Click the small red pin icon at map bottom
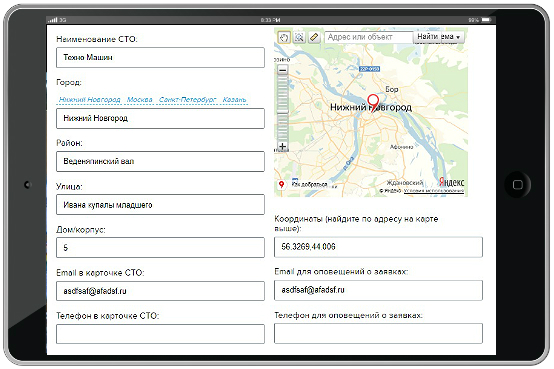 (x=281, y=184)
